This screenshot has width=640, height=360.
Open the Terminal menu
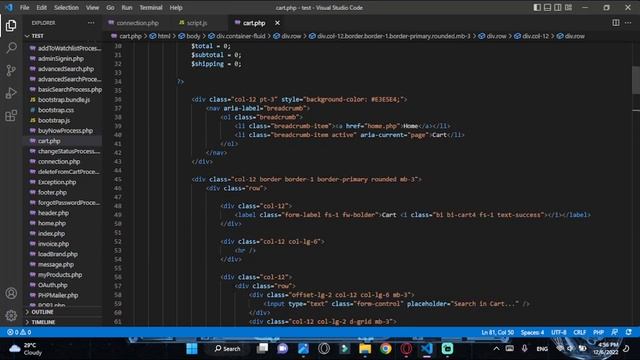click(151, 7)
